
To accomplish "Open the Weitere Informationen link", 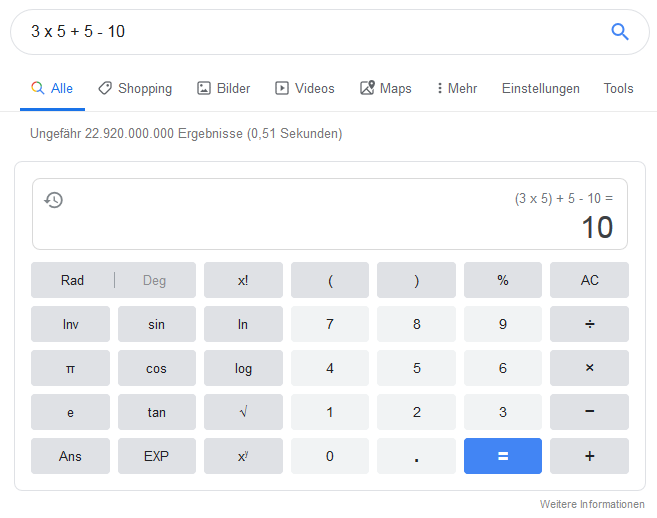I will [592, 504].
